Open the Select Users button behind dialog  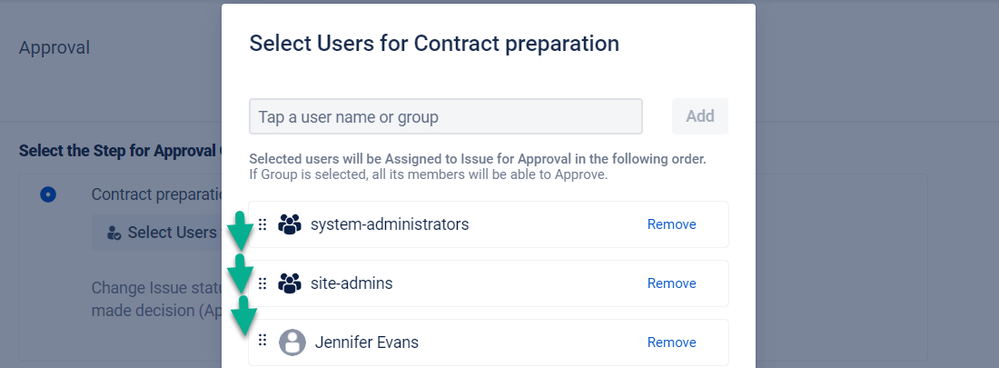point(158,232)
